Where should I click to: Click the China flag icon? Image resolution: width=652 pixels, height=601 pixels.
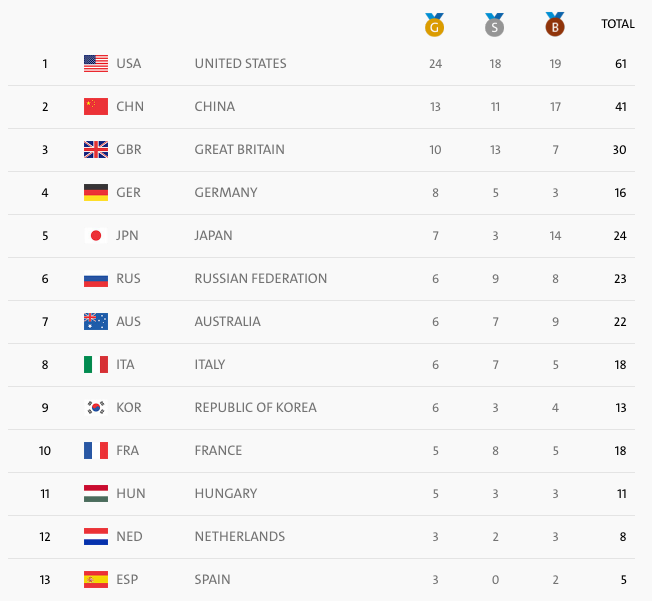96,107
